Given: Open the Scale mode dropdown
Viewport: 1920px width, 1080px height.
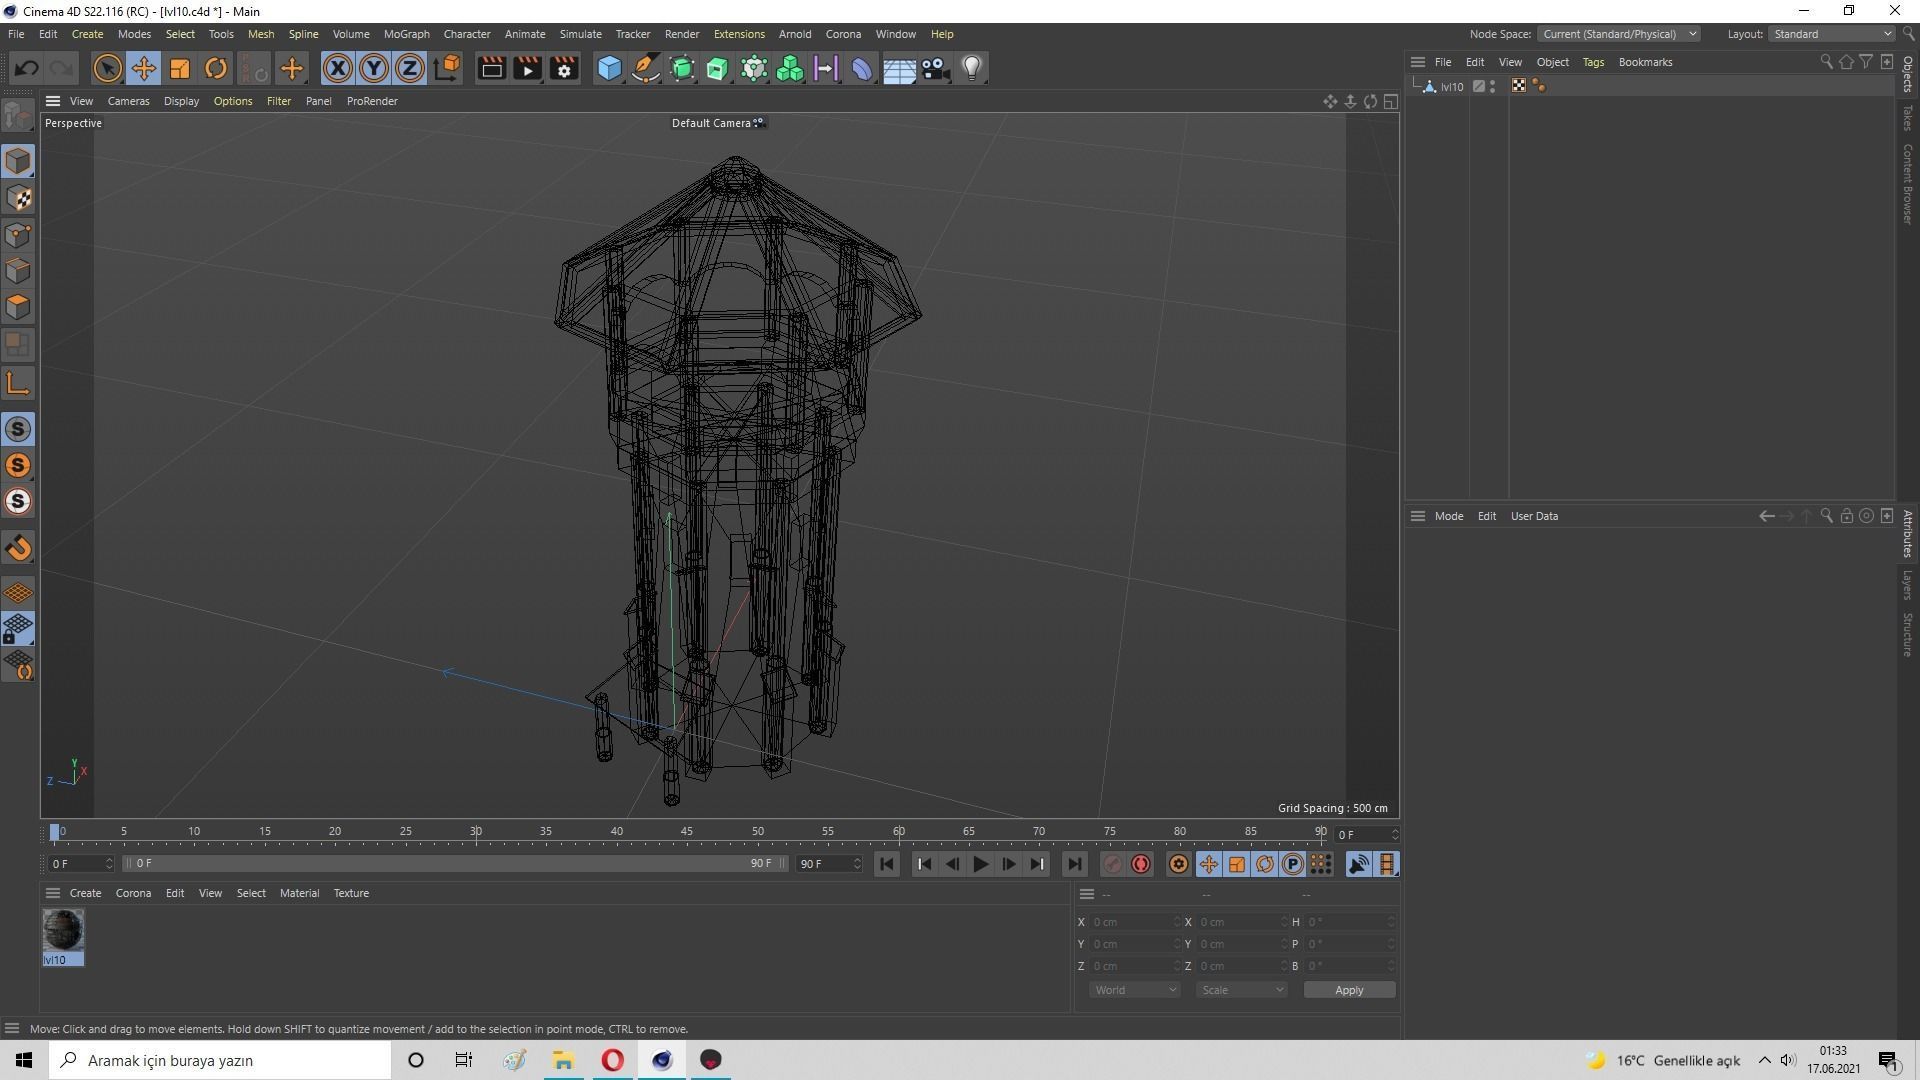Looking at the screenshot, I should click(x=1241, y=990).
